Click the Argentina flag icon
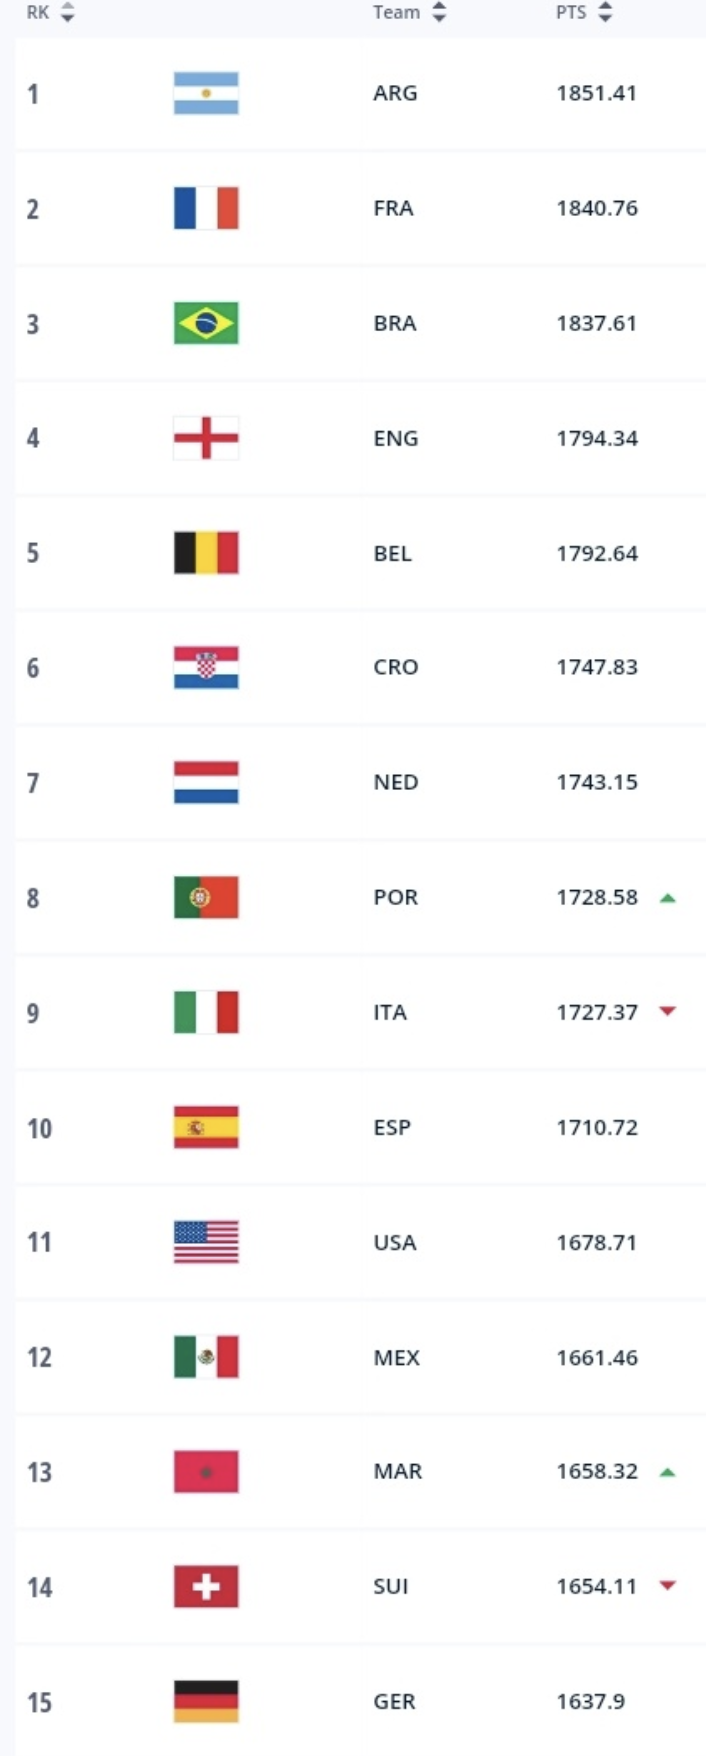Image resolution: width=706 pixels, height=1756 pixels. coord(206,93)
